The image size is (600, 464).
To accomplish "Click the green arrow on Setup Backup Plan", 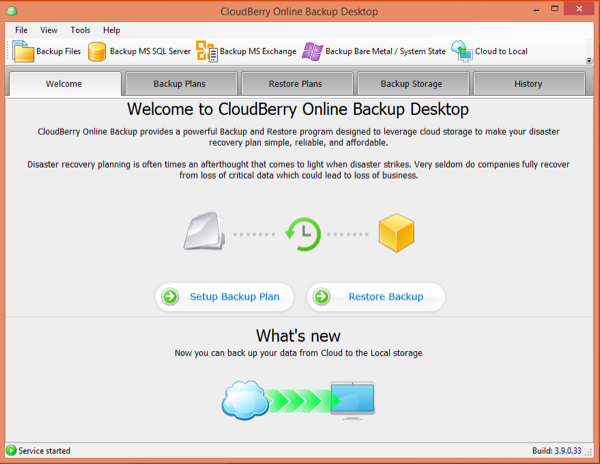I will pyautogui.click(x=170, y=296).
